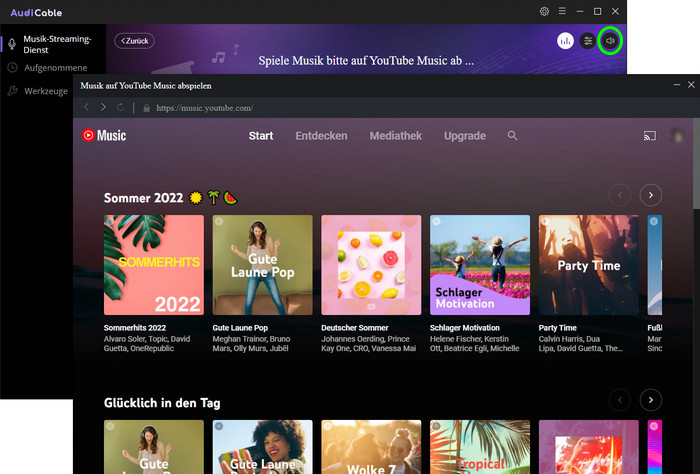Switch to the Entdecken tab
The image size is (700, 474).
click(x=321, y=136)
